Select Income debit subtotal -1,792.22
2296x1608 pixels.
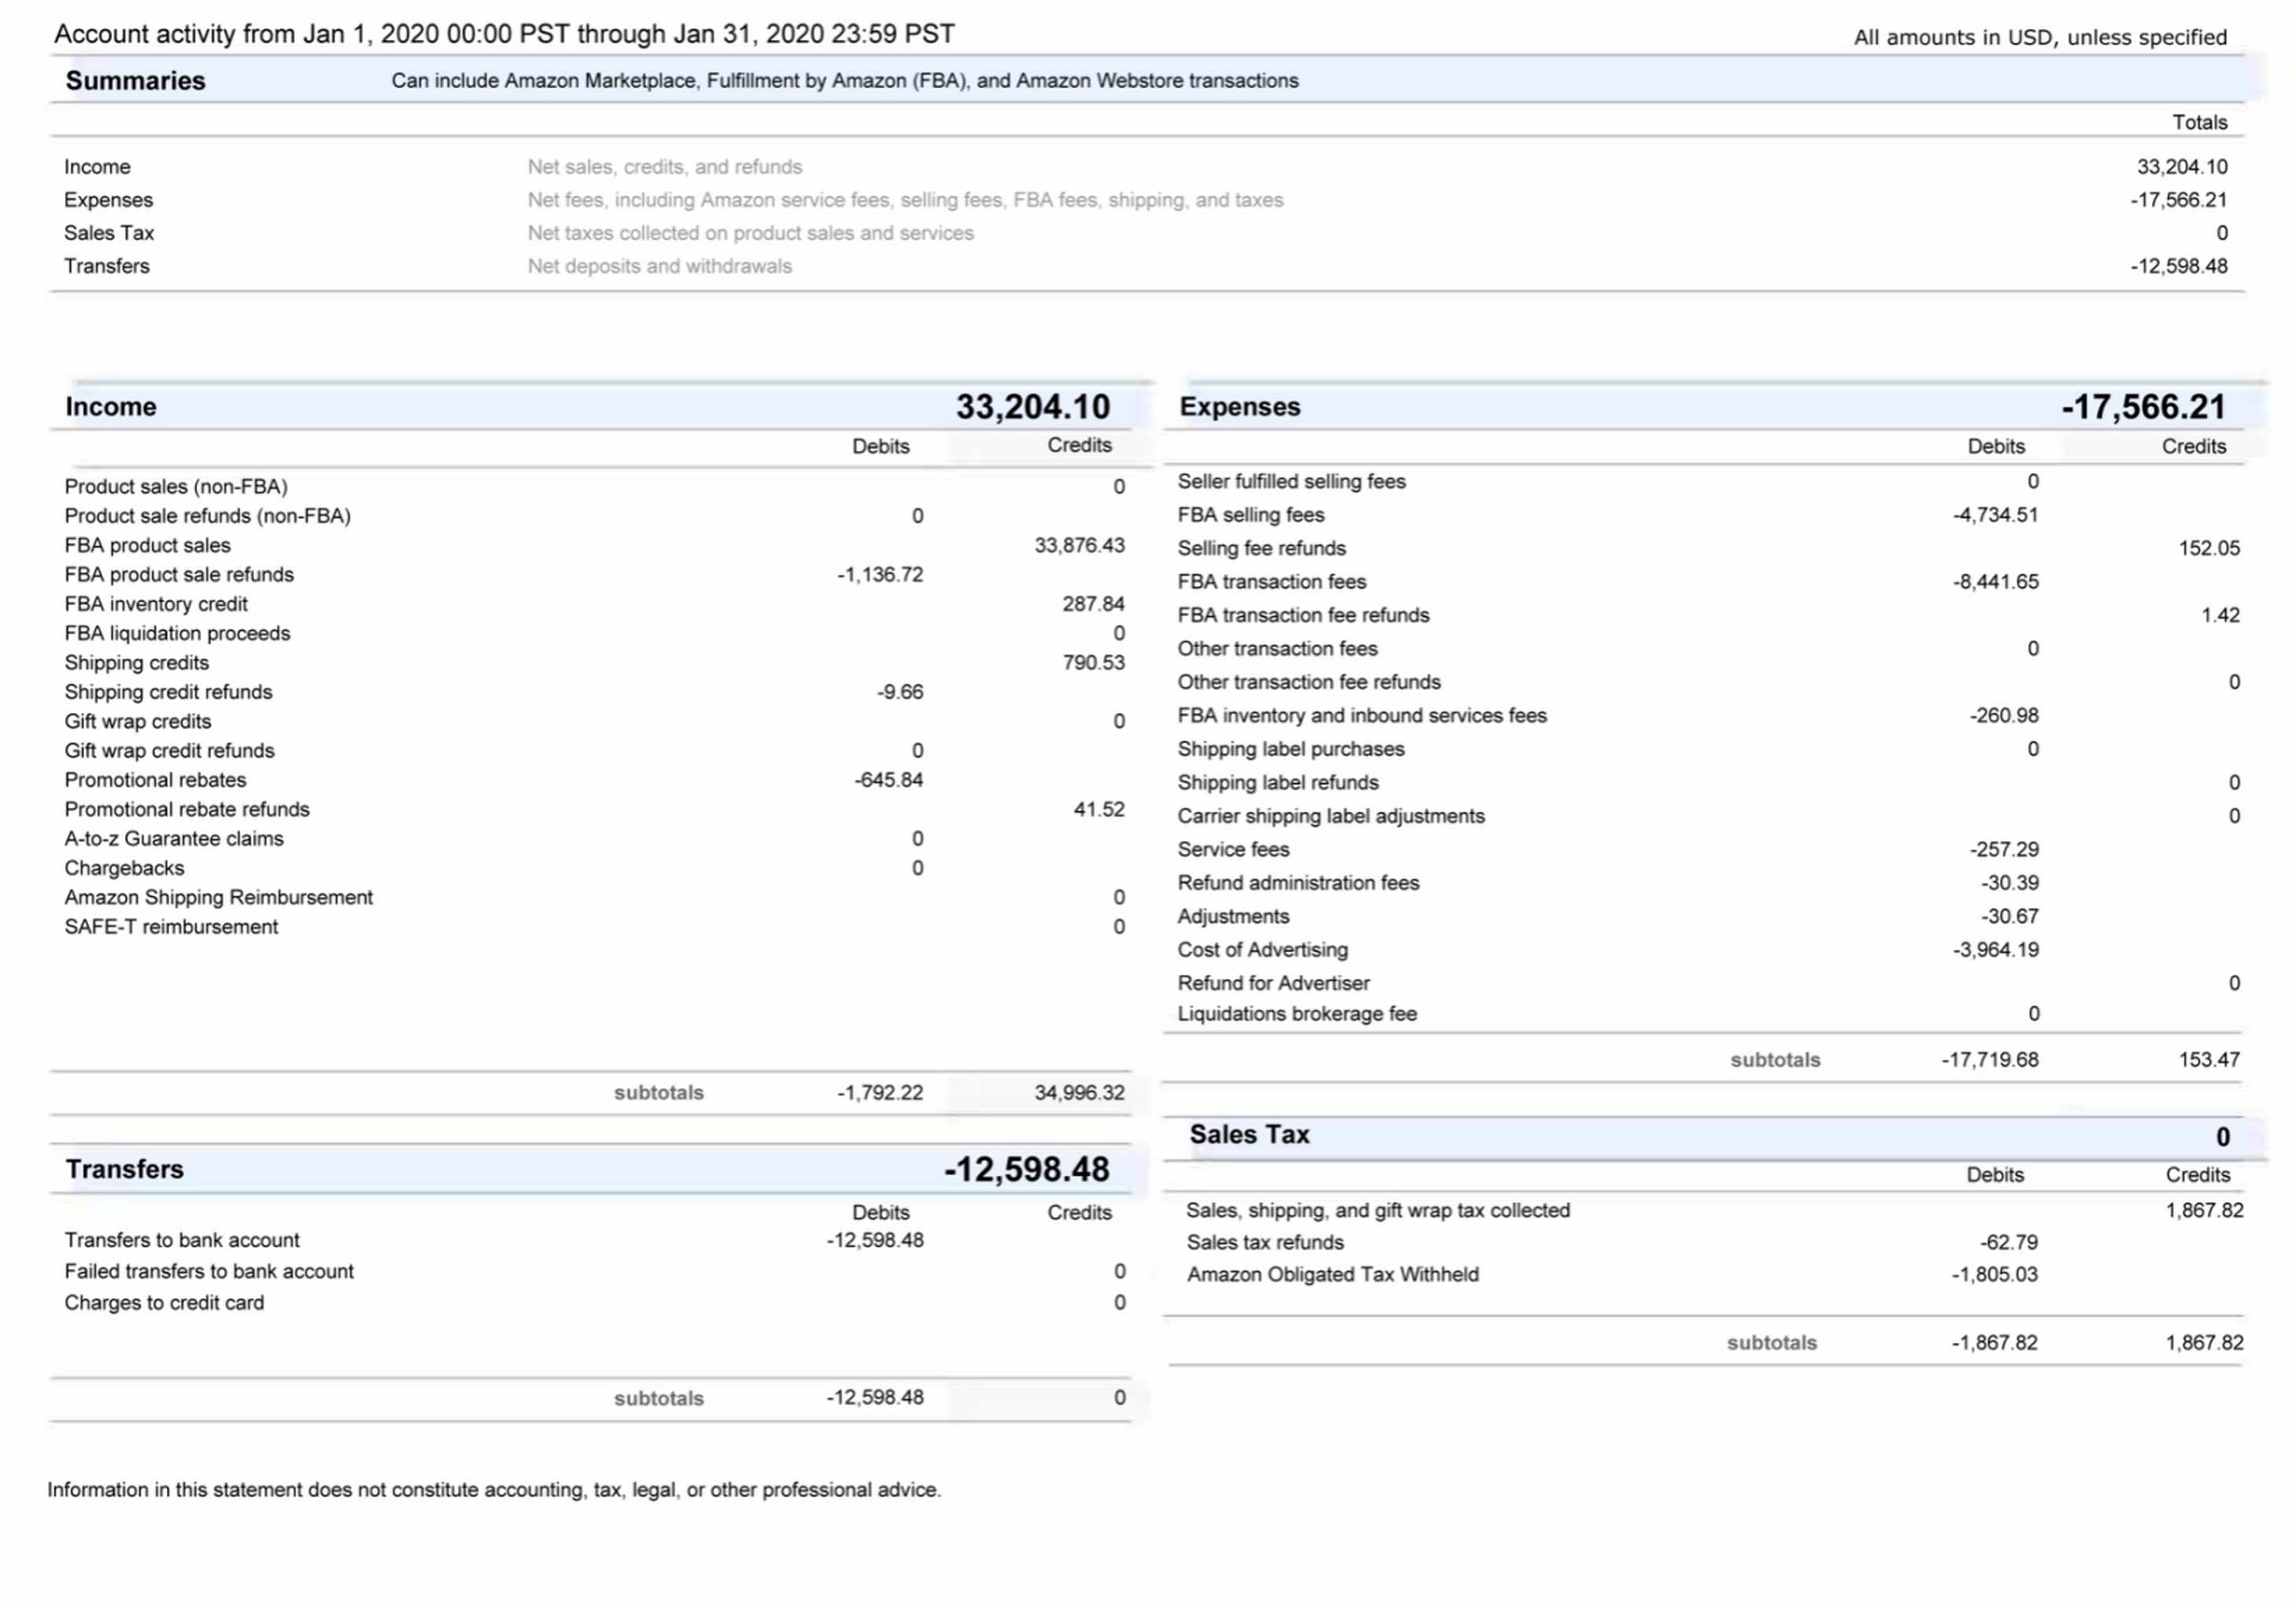(x=880, y=1093)
